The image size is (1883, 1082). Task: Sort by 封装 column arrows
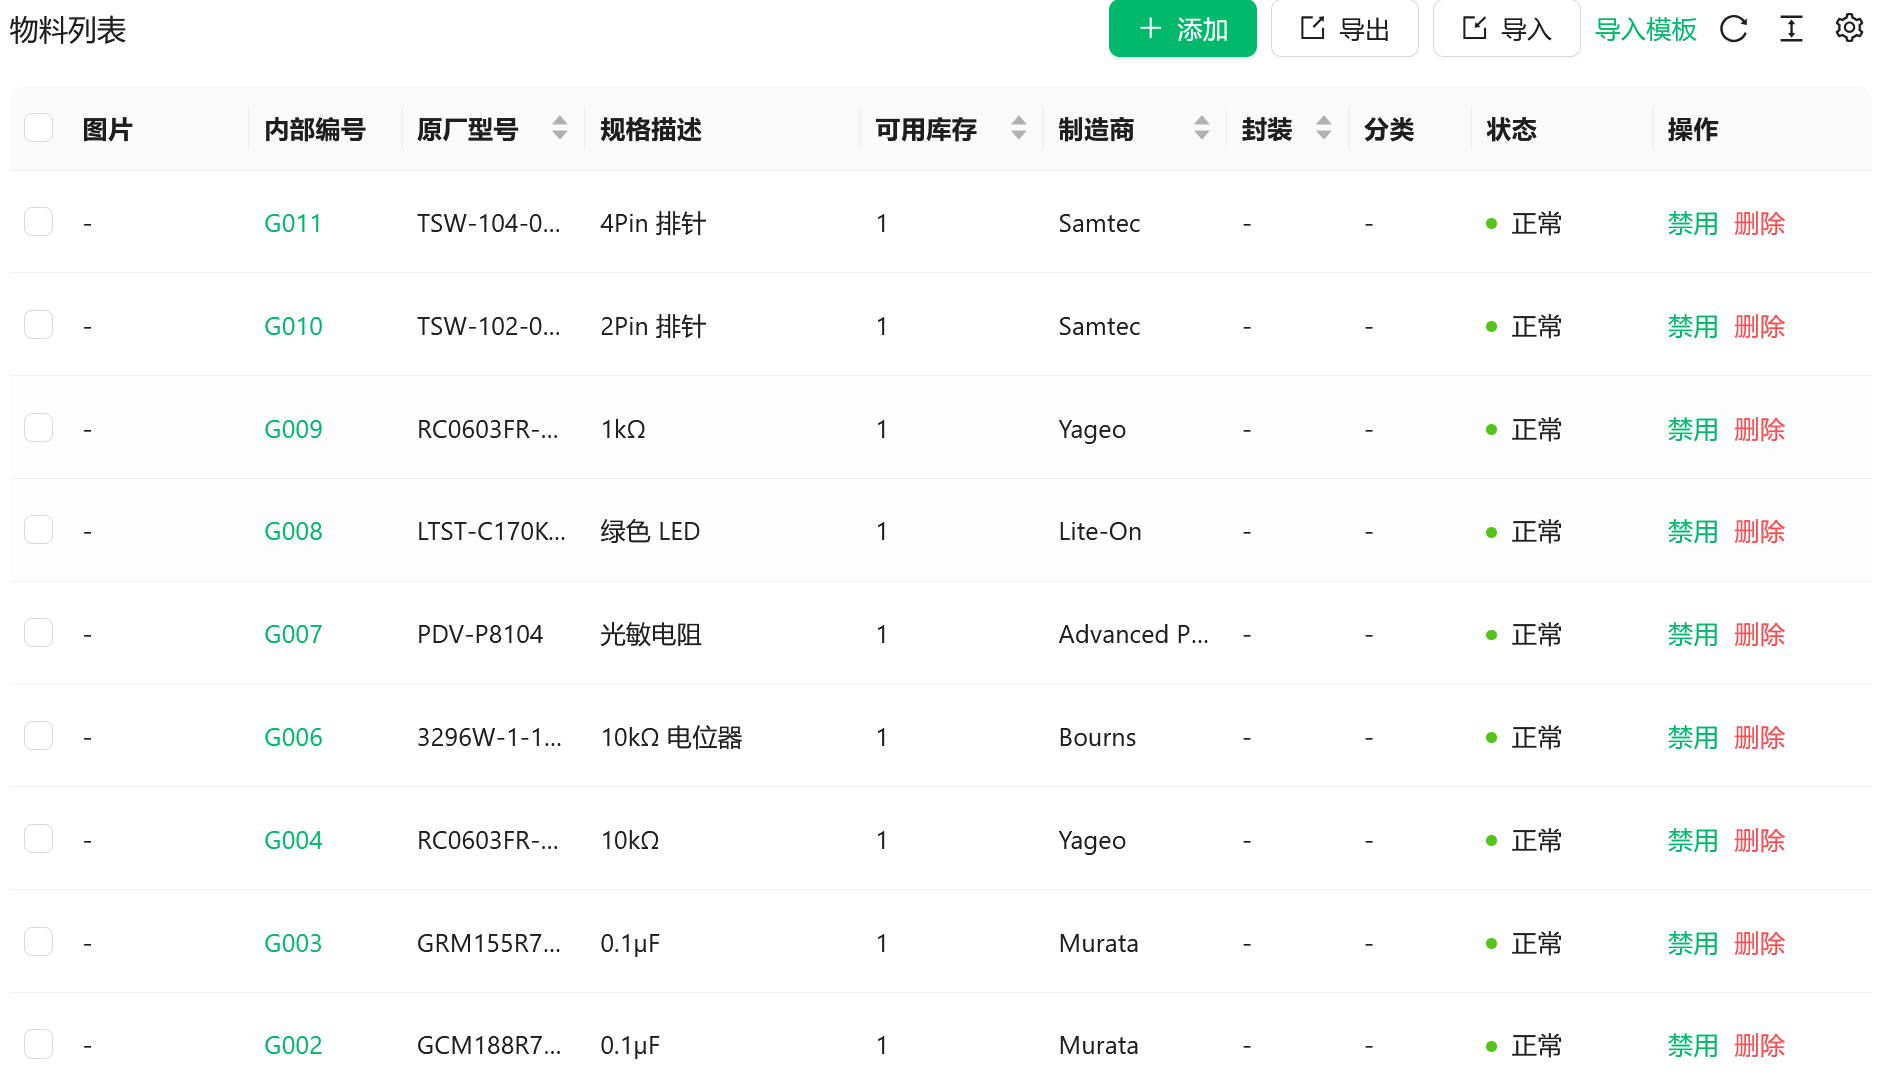pyautogui.click(x=1323, y=128)
